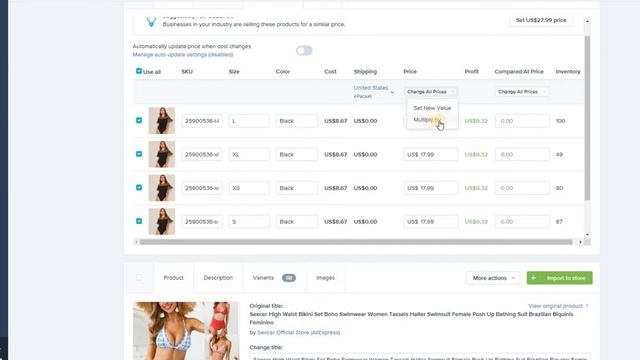640x360 pixels.
Task: Click thumbnail of size L variant
Action: click(x=162, y=120)
